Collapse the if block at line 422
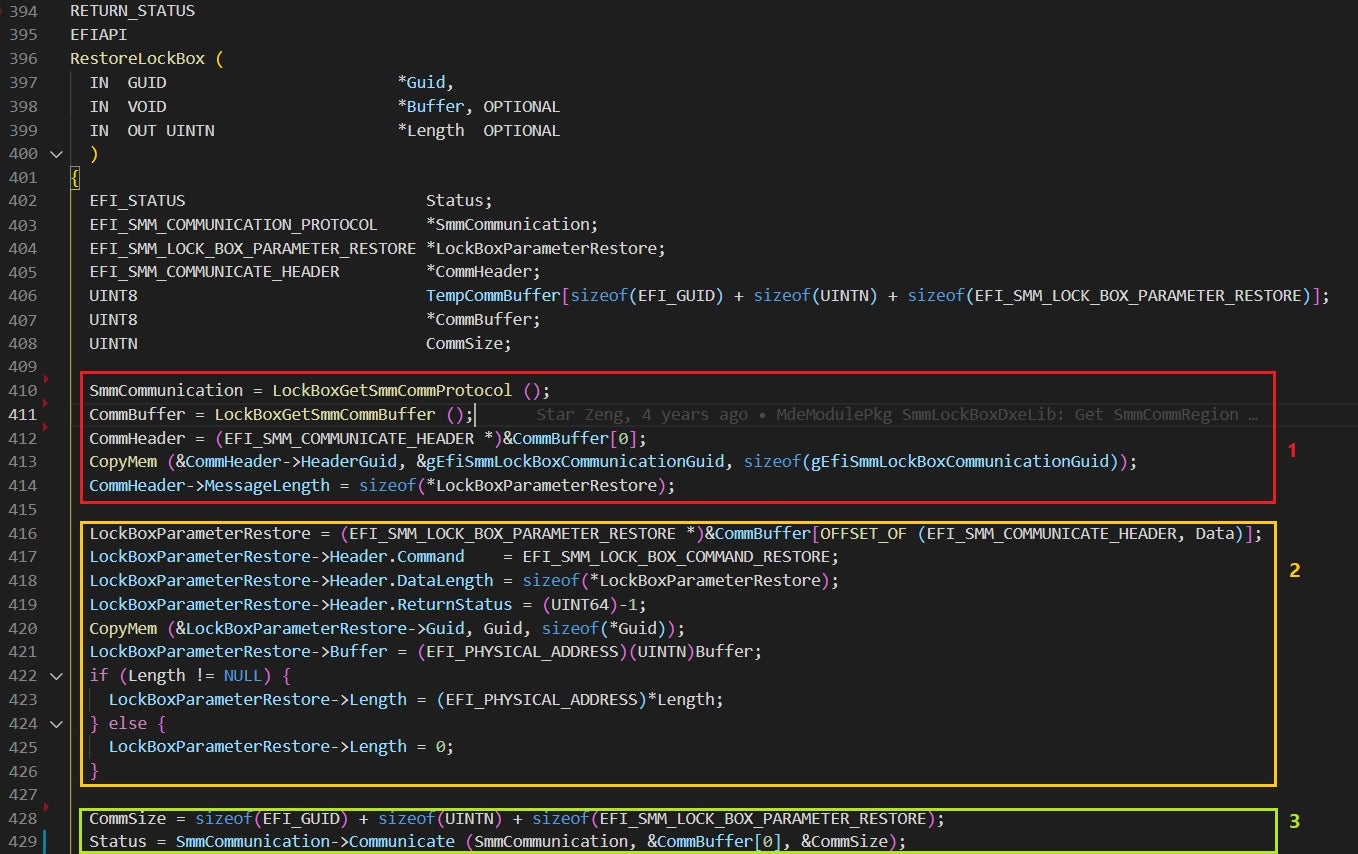 click(x=55, y=676)
